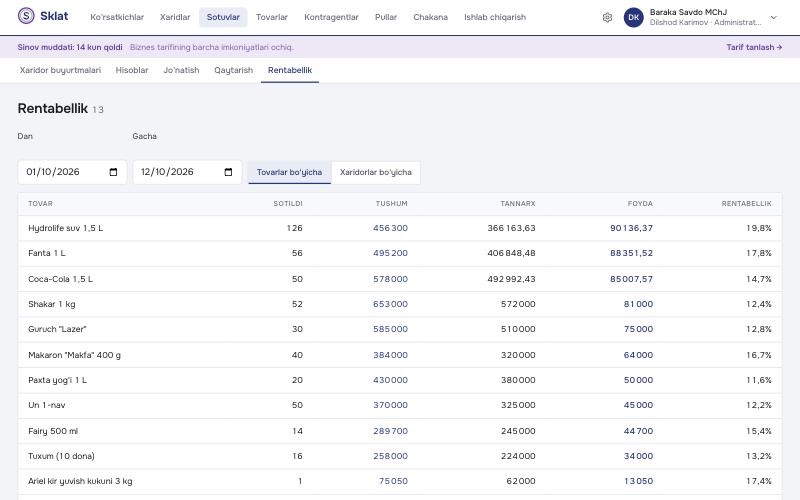Open the settings gear icon
Viewport: 800px width, 500px height.
607,17
